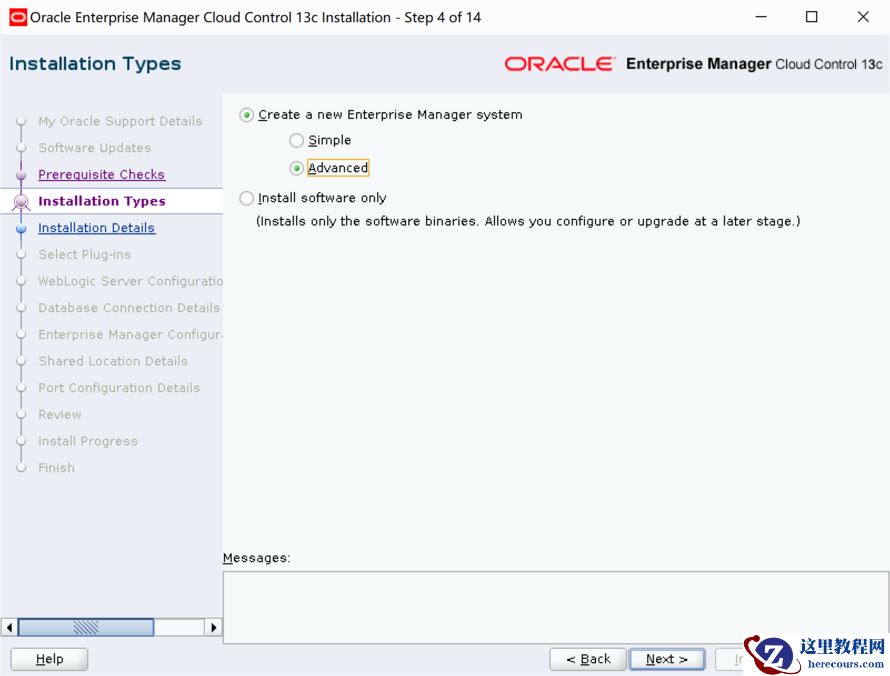Click Select Plug-ins step text
Image resolution: width=890 pixels, height=676 pixels.
point(85,254)
